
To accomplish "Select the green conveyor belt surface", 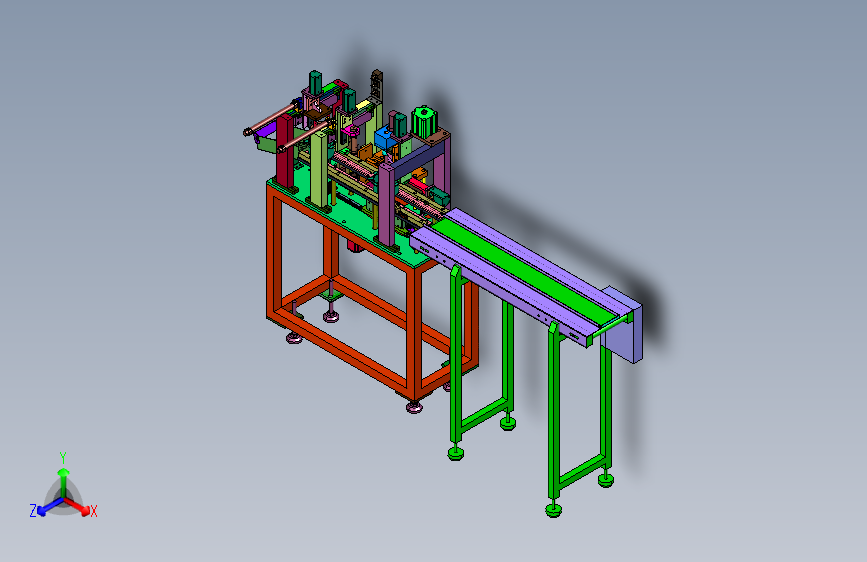I will coord(525,271).
